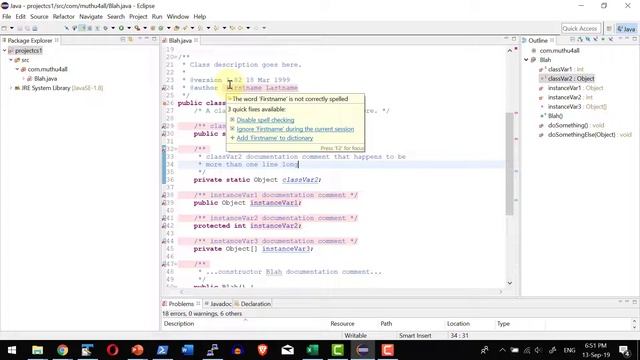Screen dimensions: 640x360
Task: Minimize the editor area
Action: 506,39
